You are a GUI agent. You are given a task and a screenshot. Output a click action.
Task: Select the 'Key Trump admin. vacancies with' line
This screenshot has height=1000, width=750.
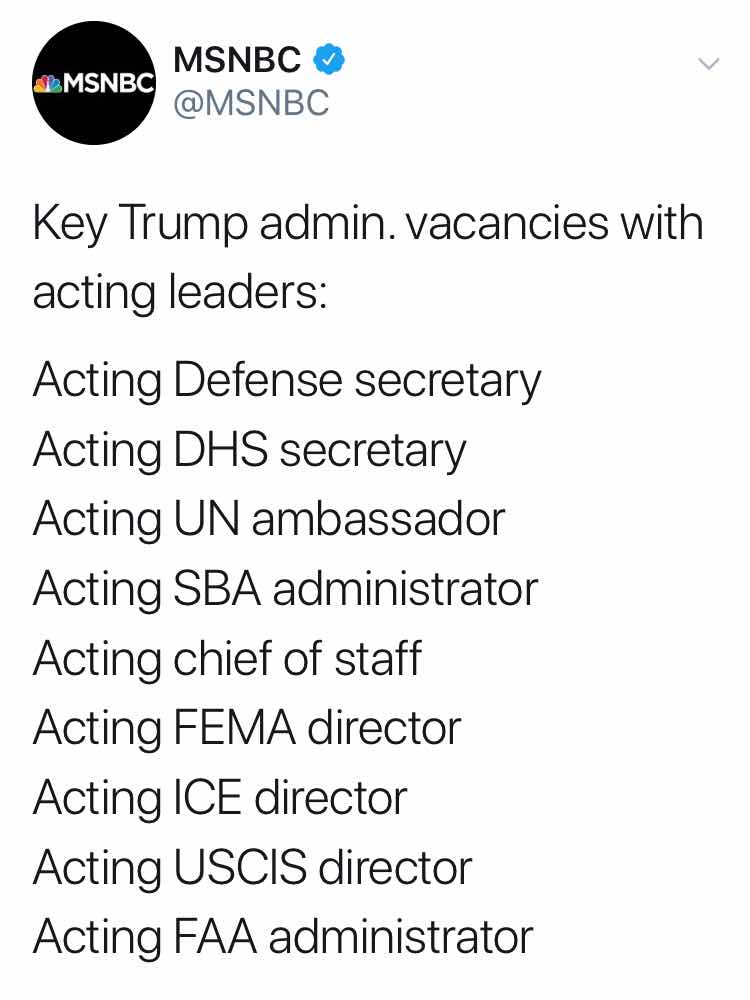(x=368, y=224)
